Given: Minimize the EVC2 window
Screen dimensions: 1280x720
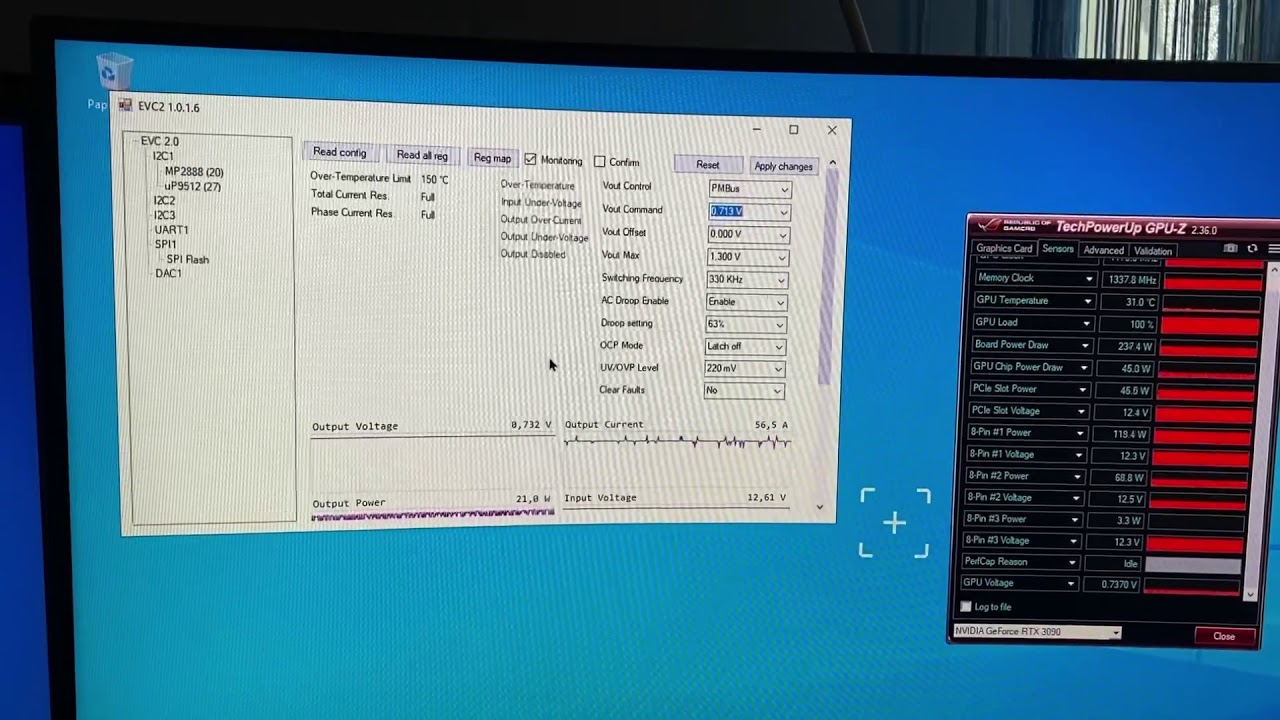Looking at the screenshot, I should click(x=756, y=128).
